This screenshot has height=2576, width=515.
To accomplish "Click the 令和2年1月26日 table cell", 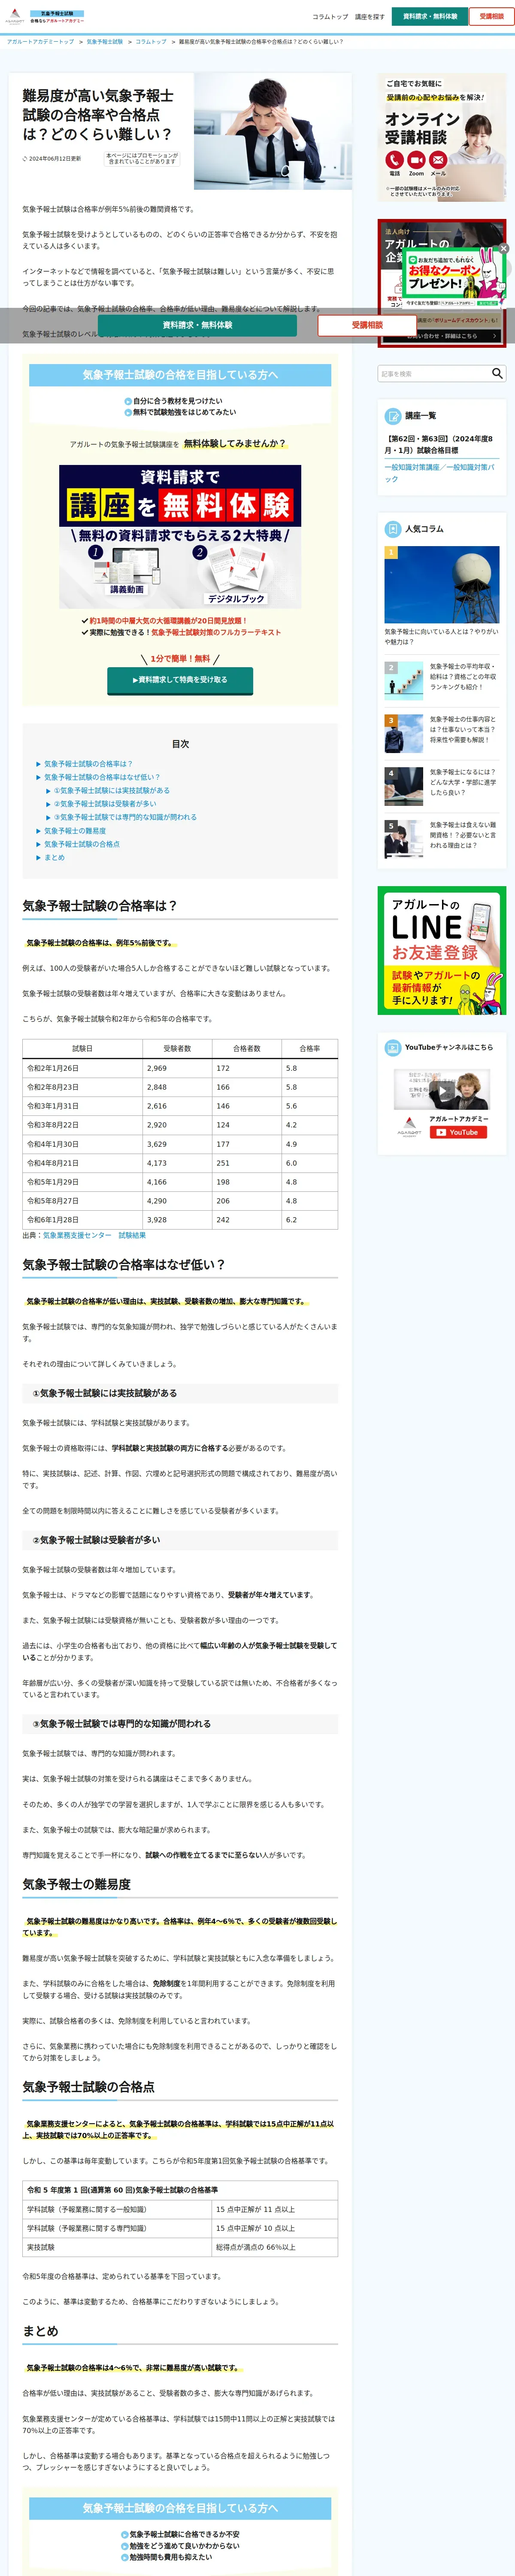I will tap(83, 1068).
